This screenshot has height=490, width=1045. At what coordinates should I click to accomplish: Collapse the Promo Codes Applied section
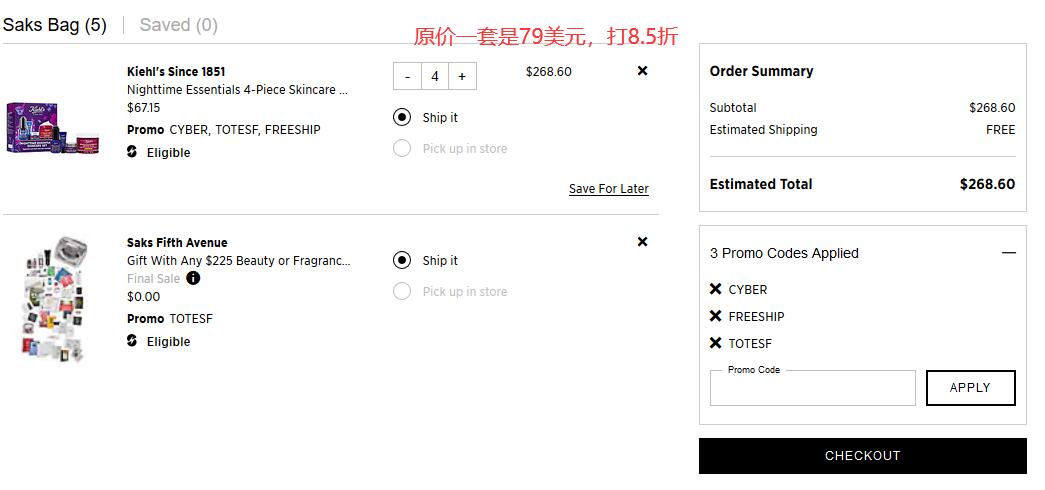point(1009,253)
